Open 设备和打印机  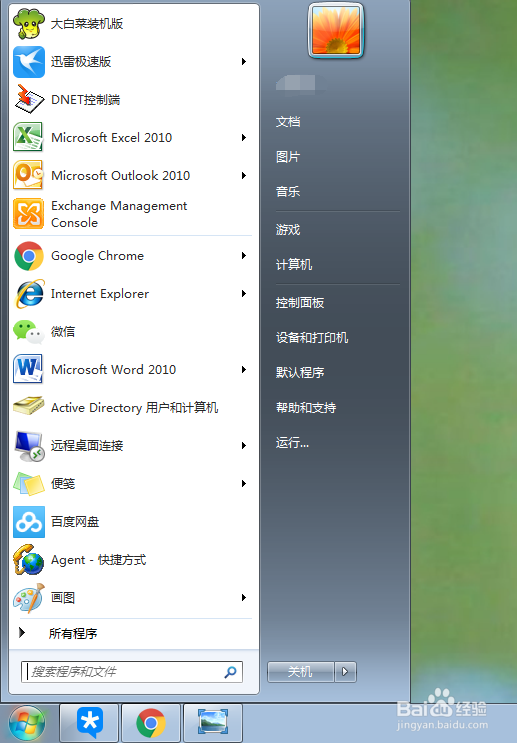(x=312, y=338)
